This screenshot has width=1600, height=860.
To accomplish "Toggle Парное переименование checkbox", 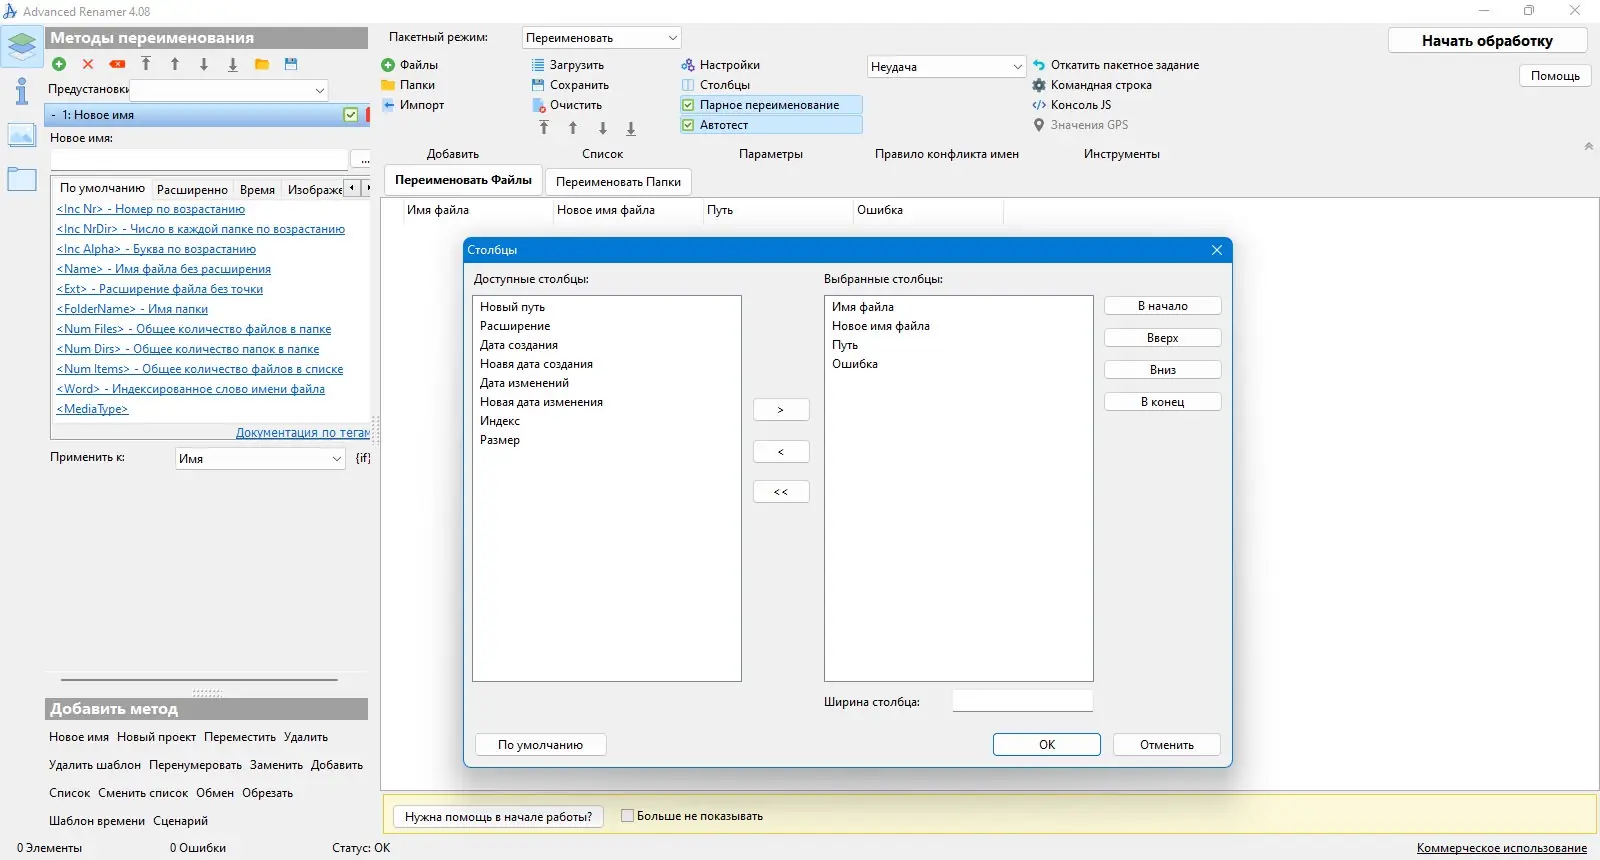I will (688, 105).
